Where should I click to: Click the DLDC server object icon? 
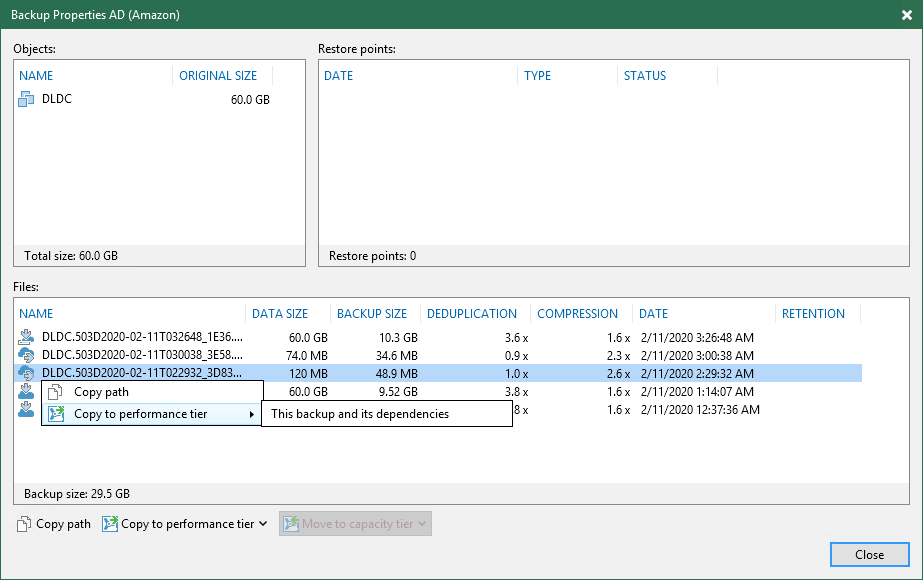pyautogui.click(x=27, y=100)
